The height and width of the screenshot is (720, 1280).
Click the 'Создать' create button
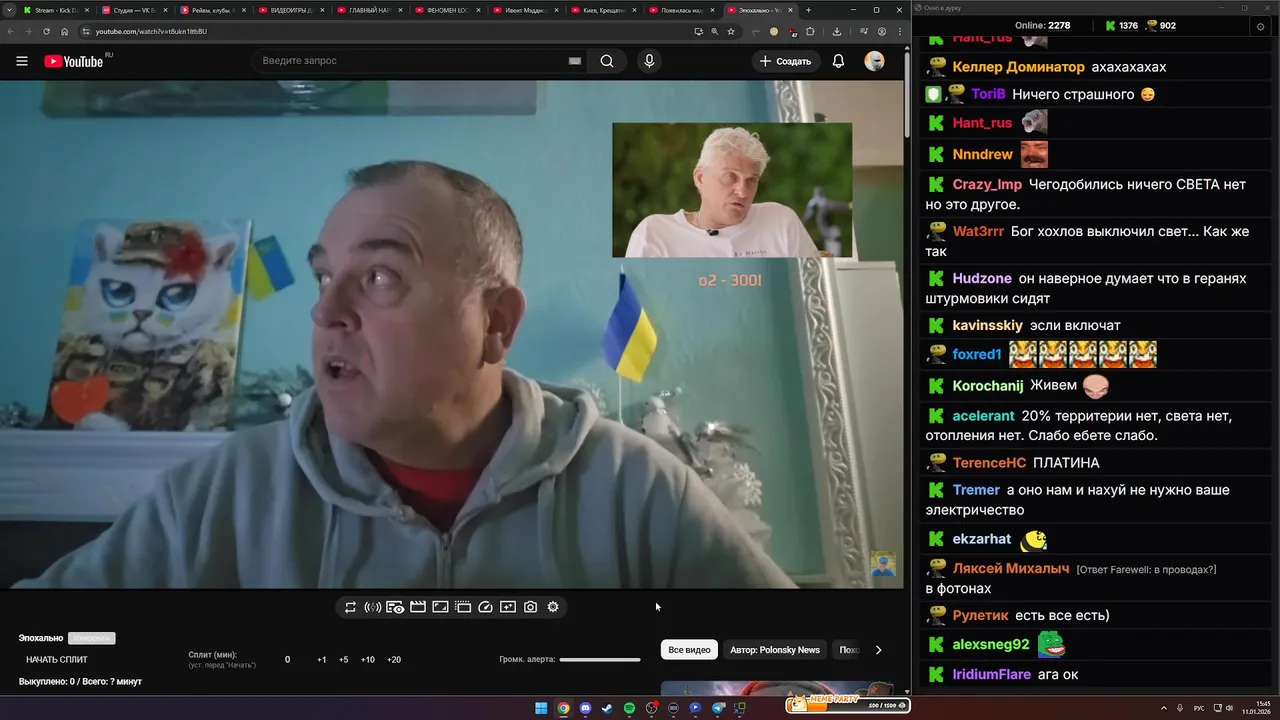786,61
